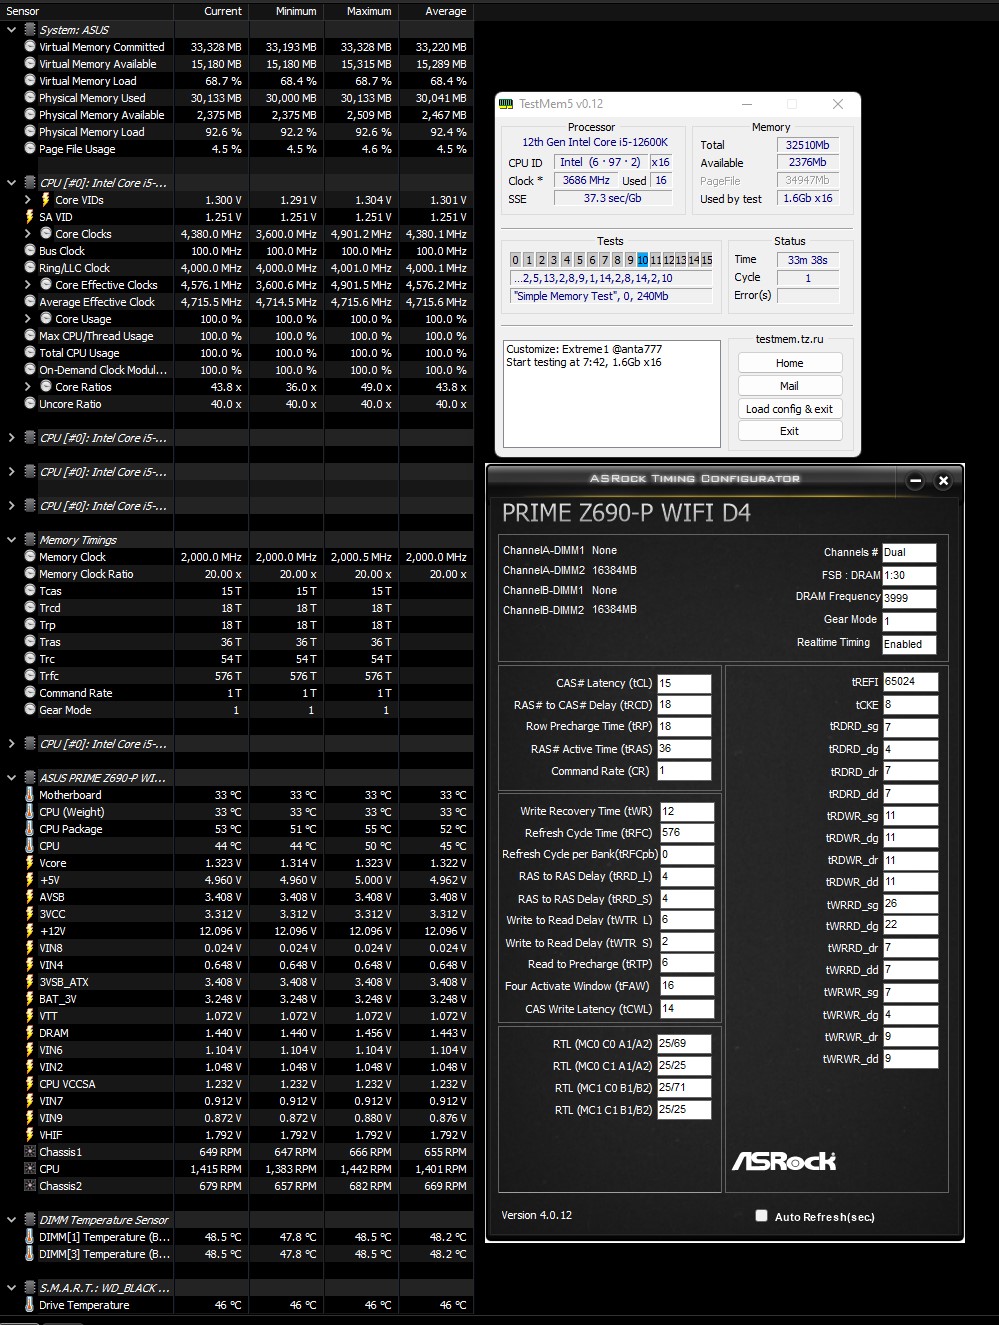Click the Bus Clock sensor icon

pyautogui.click(x=30, y=251)
